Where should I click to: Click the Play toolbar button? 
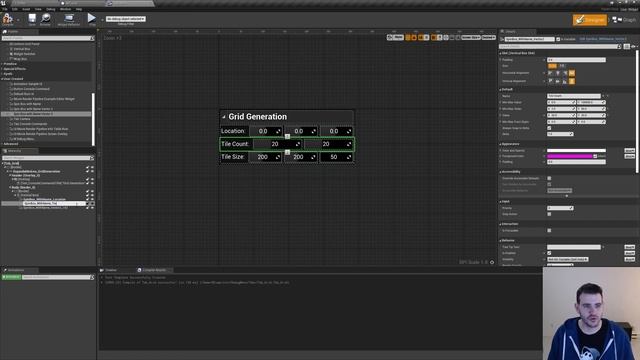coord(92,19)
